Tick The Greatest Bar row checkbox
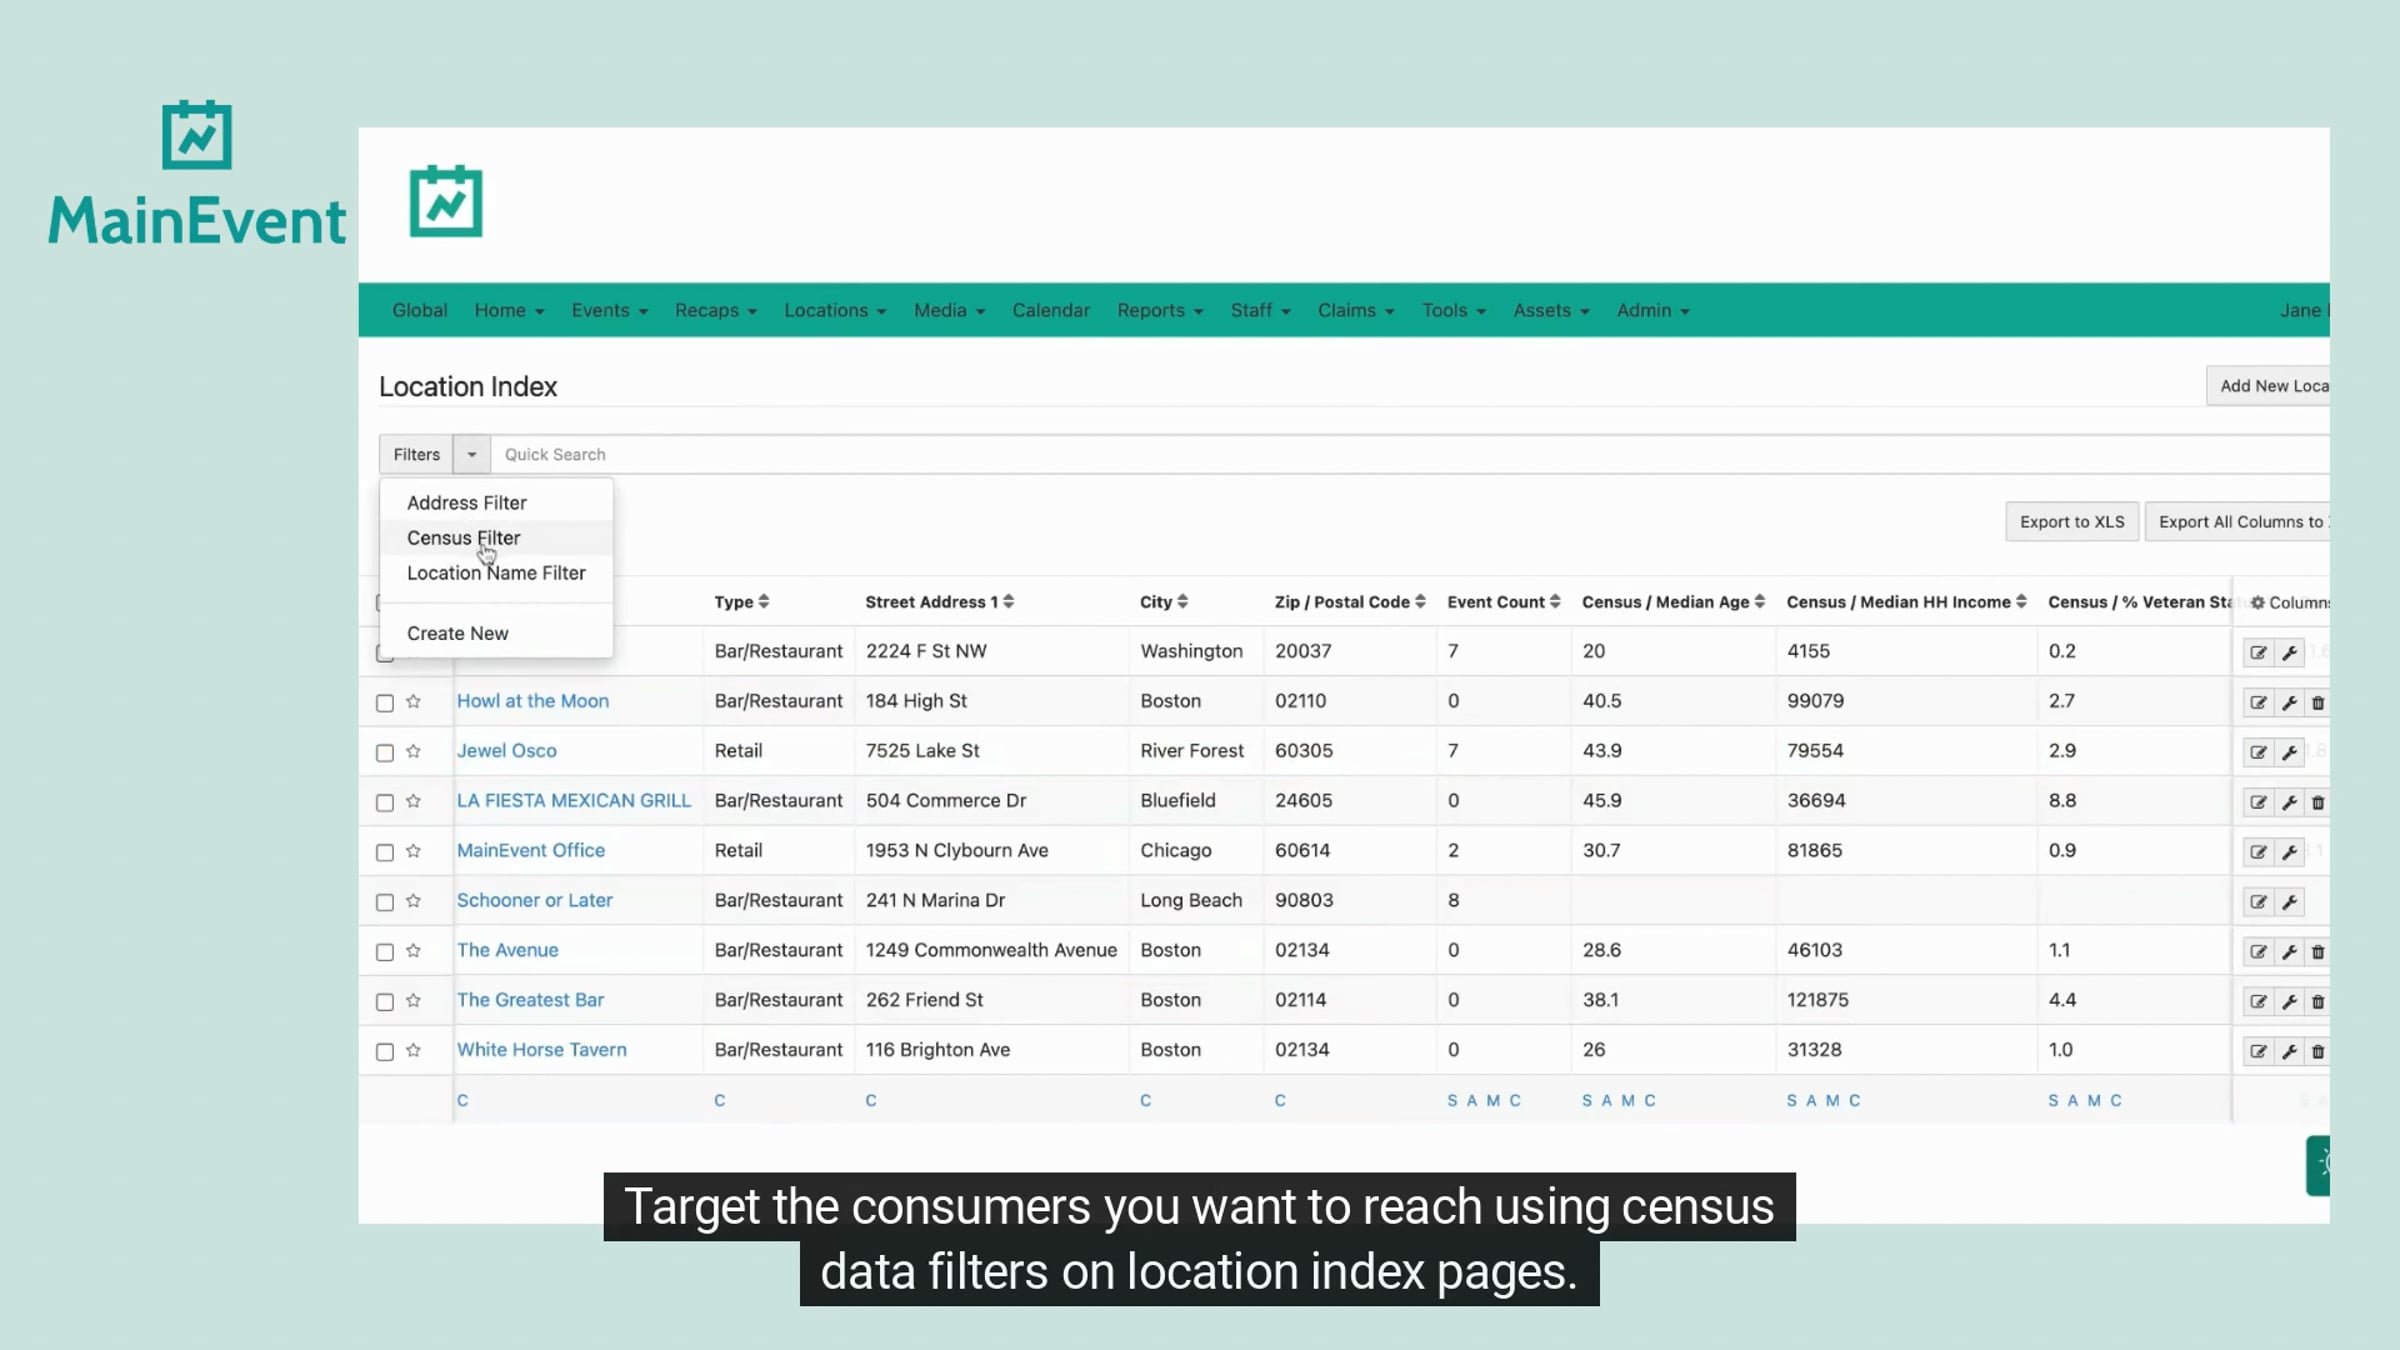Screen dimensions: 2400x1350 pyautogui.click(x=385, y=1002)
